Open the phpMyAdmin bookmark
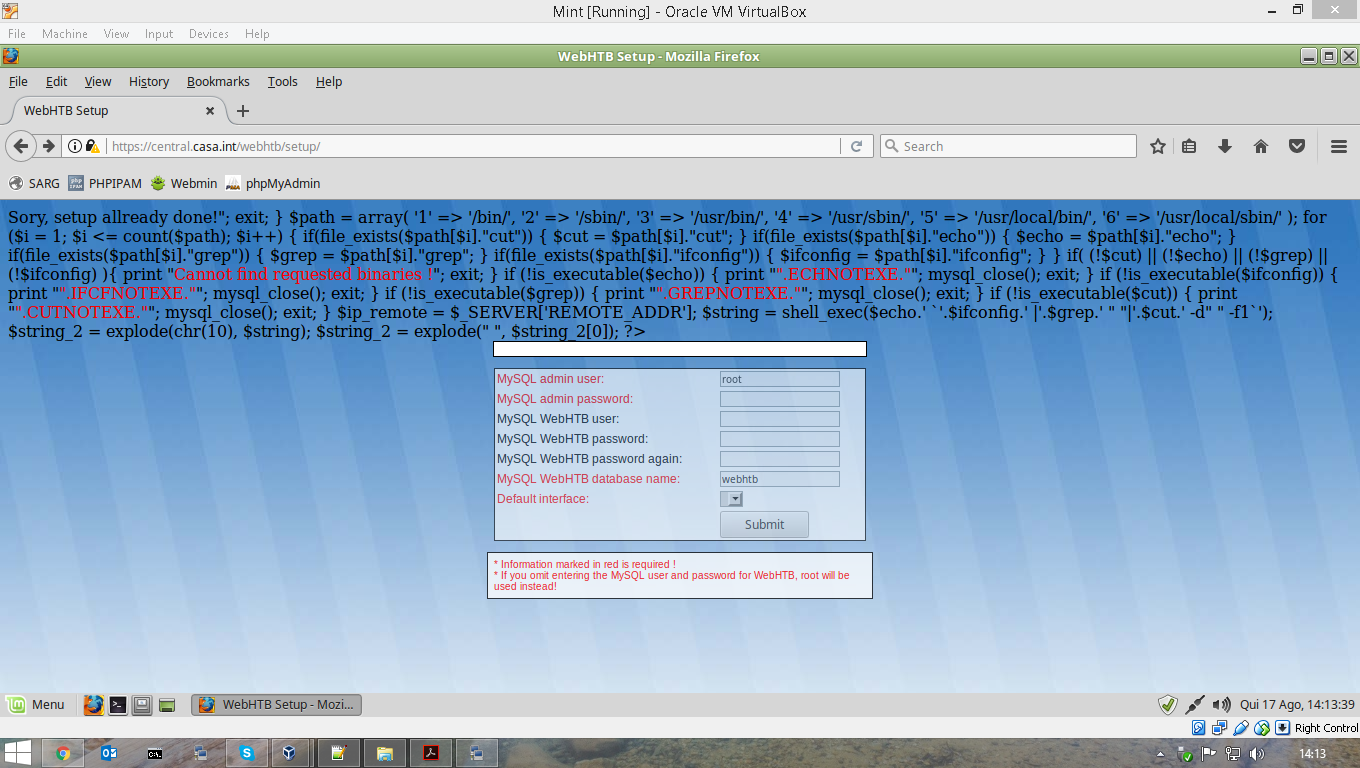This screenshot has height=768, width=1360. pyautogui.click(x=272, y=183)
